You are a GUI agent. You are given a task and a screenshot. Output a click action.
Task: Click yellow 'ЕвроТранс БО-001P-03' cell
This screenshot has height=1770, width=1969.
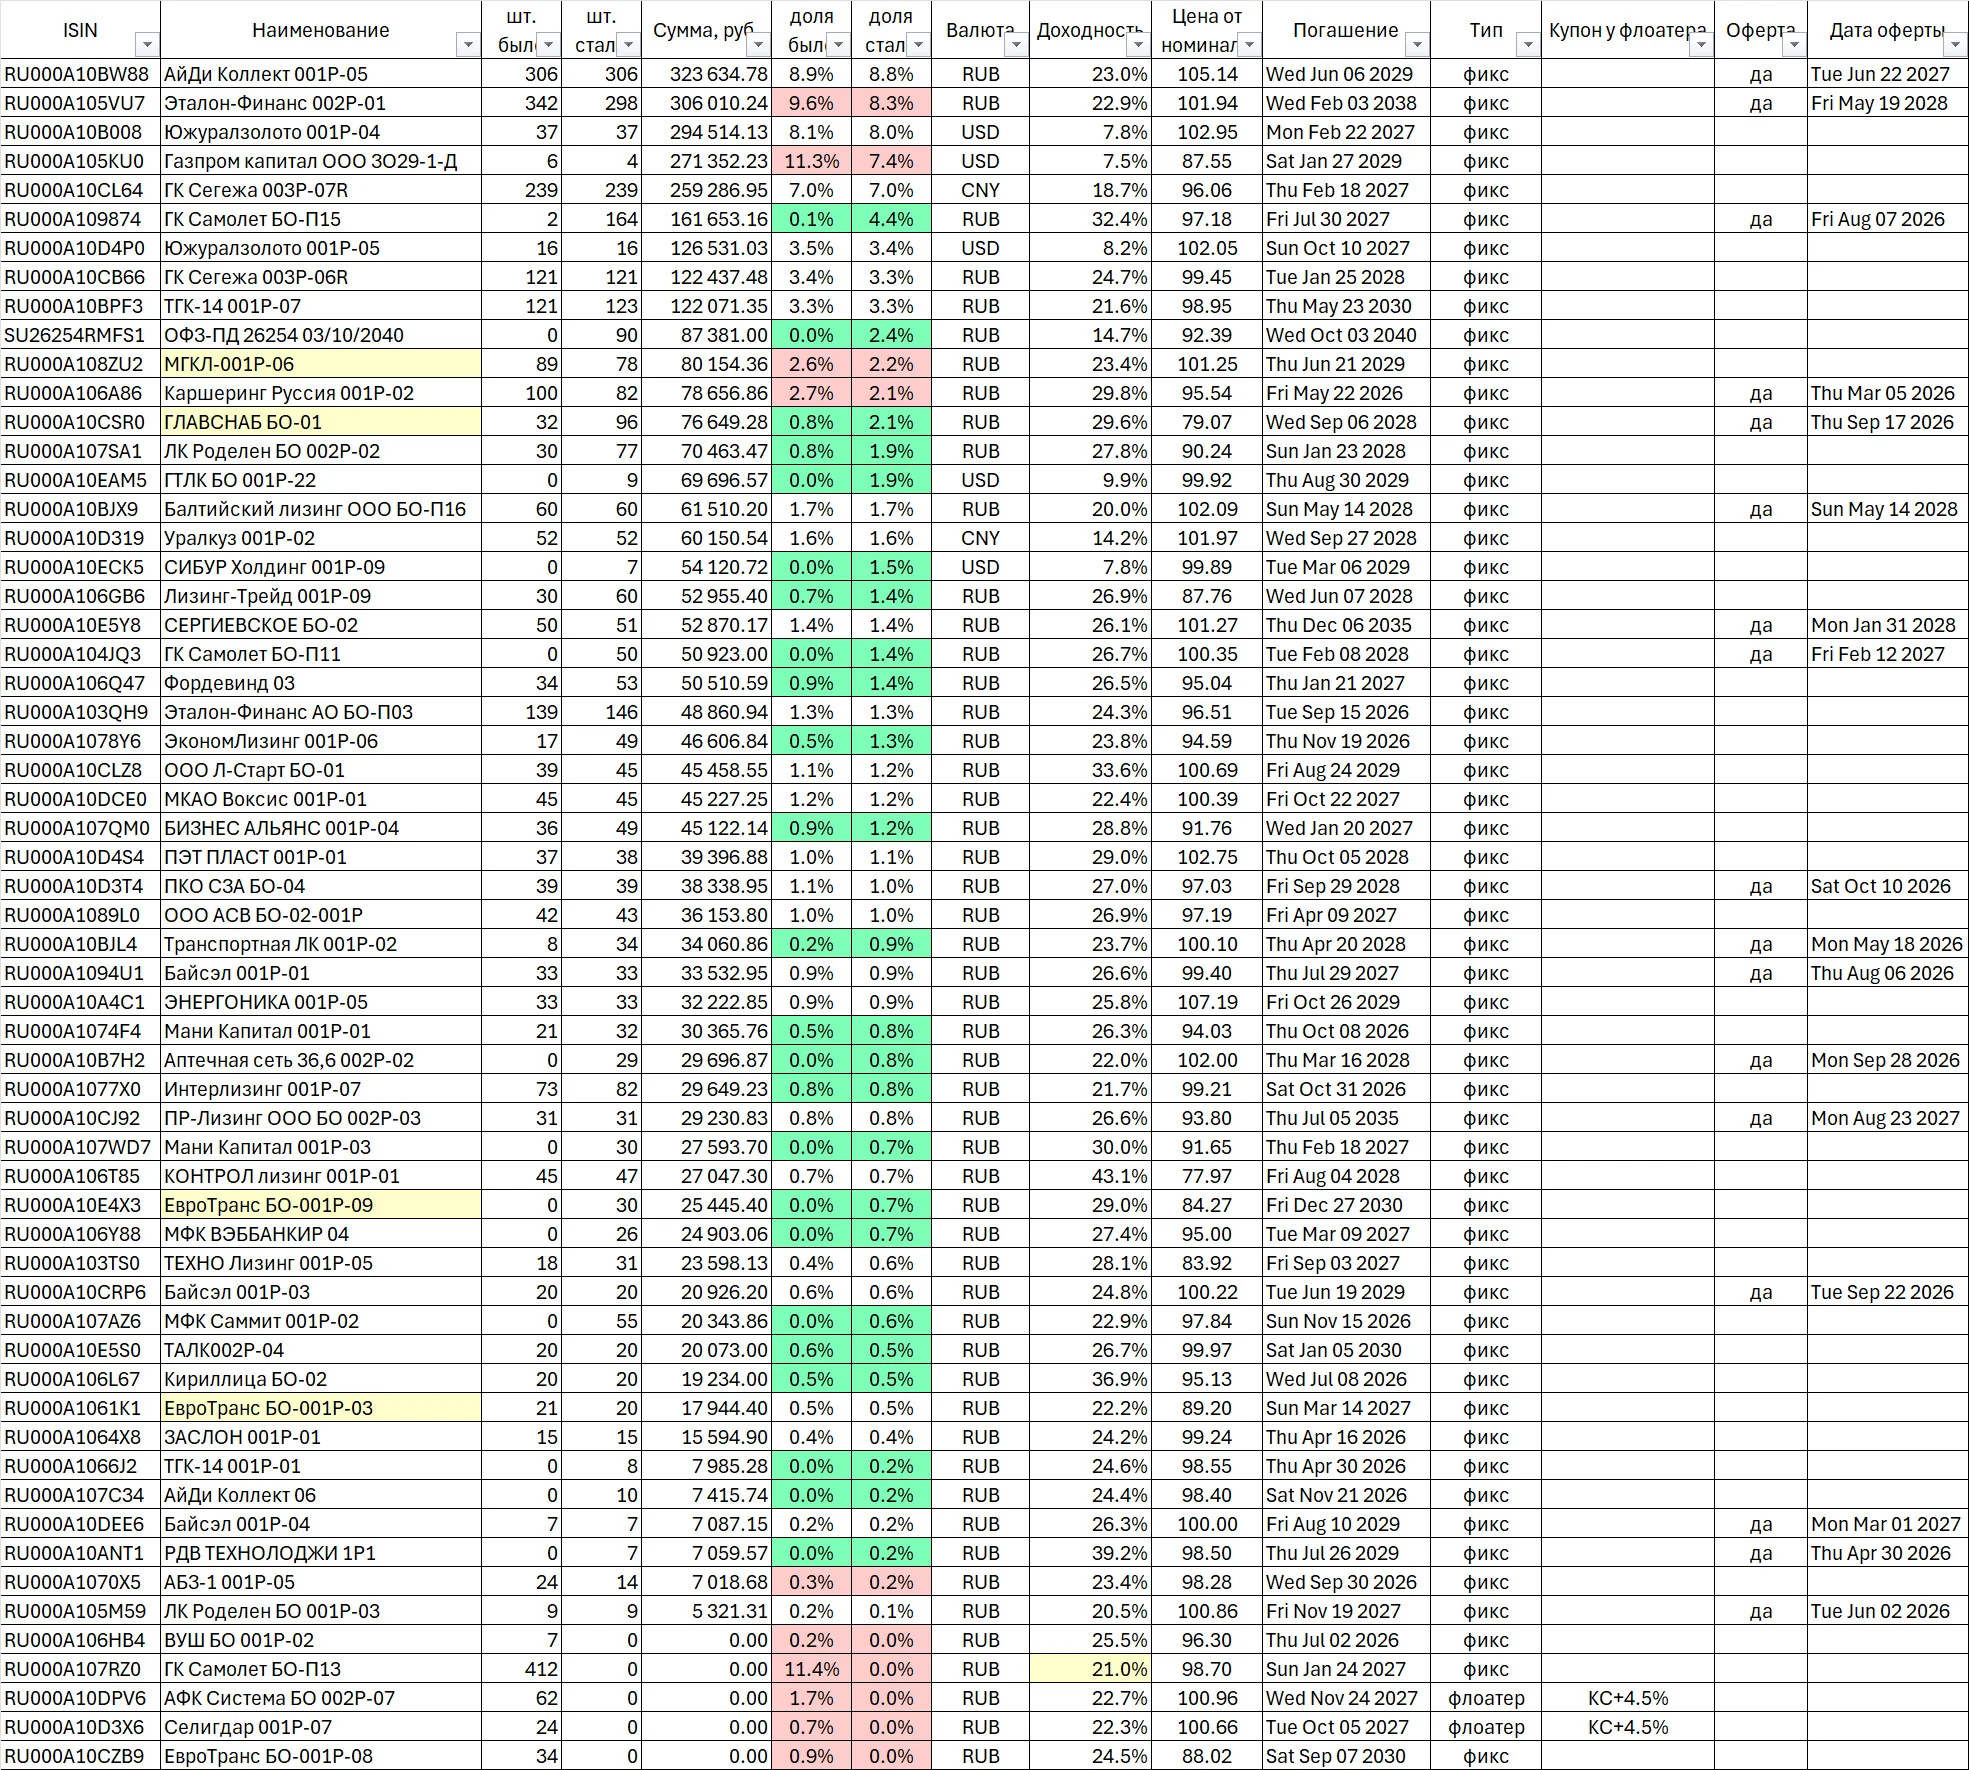coord(321,1408)
